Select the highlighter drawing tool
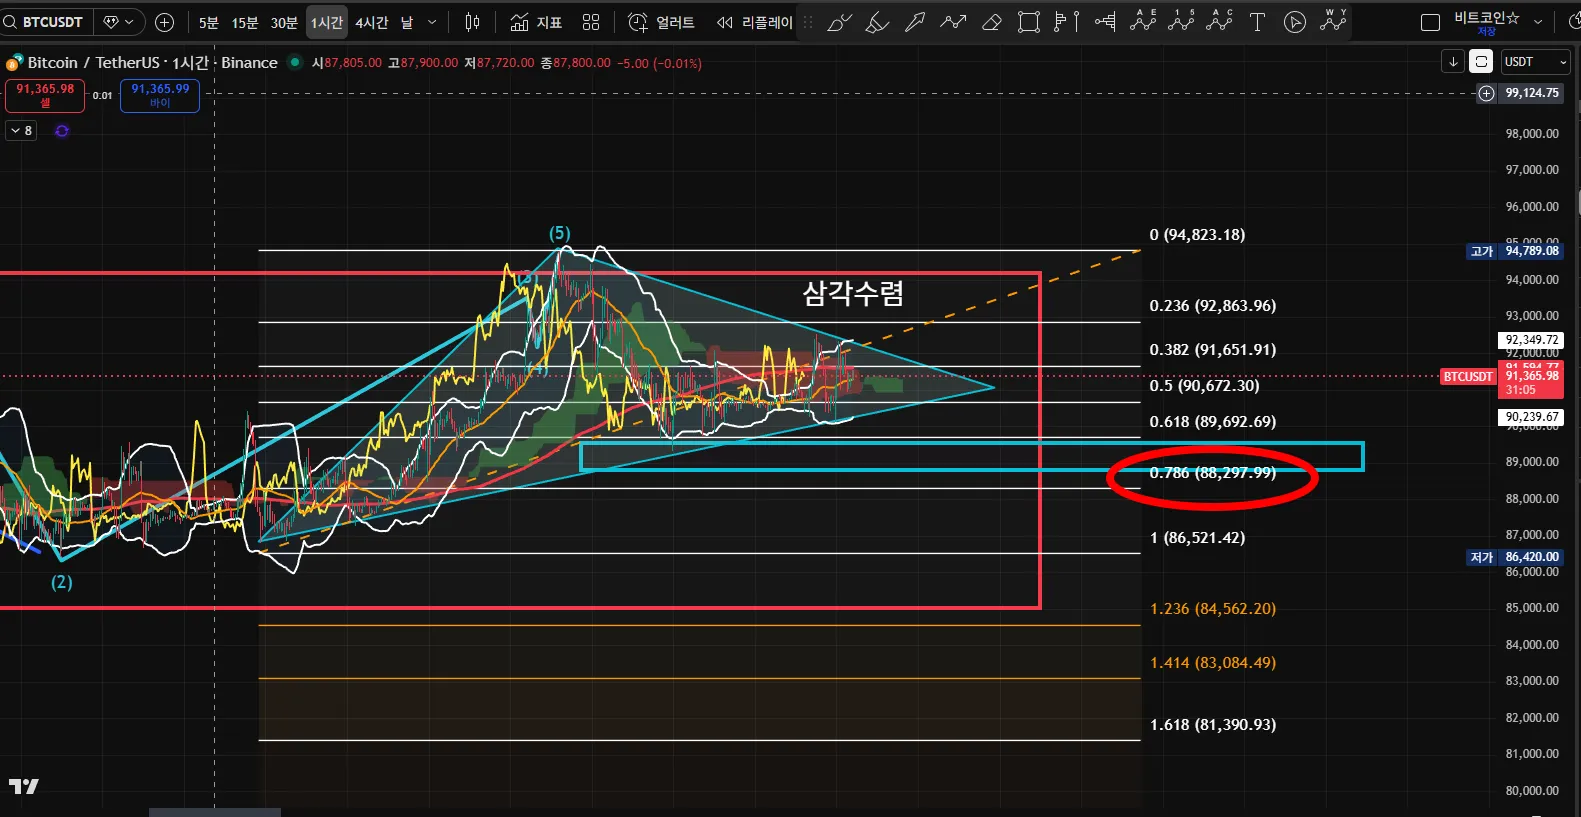Image resolution: width=1581 pixels, height=817 pixels. (x=877, y=22)
